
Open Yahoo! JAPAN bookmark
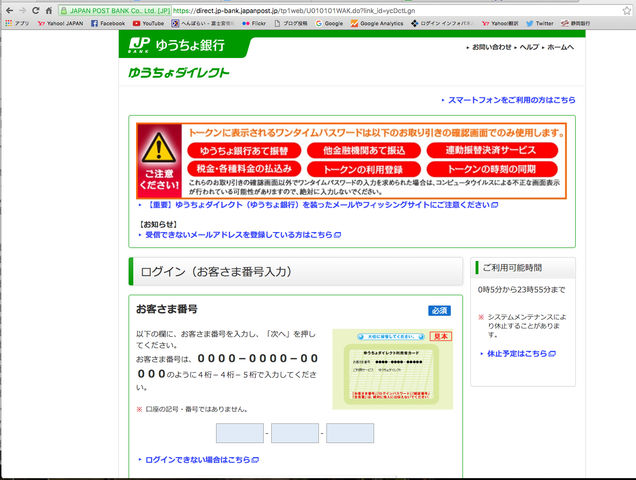60,24
